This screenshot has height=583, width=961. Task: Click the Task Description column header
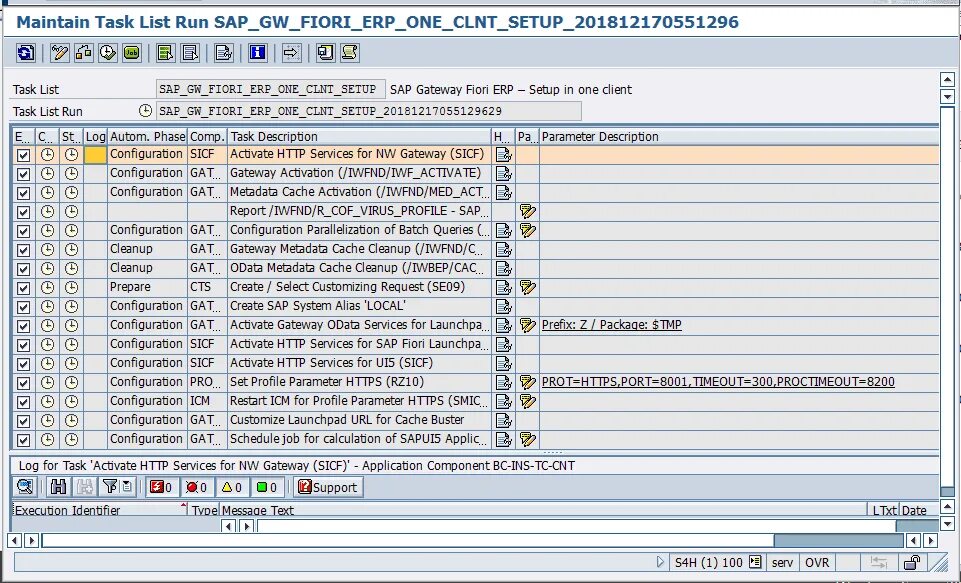359,136
